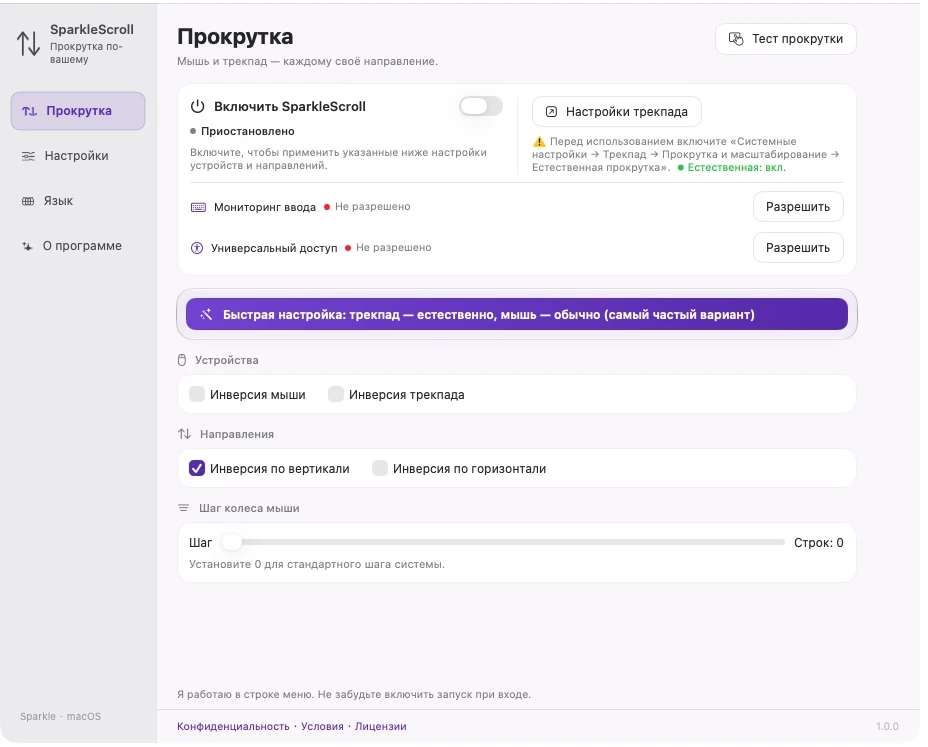Click the Приостановлено status text
This screenshot has height=747, width=928.
[247, 131]
